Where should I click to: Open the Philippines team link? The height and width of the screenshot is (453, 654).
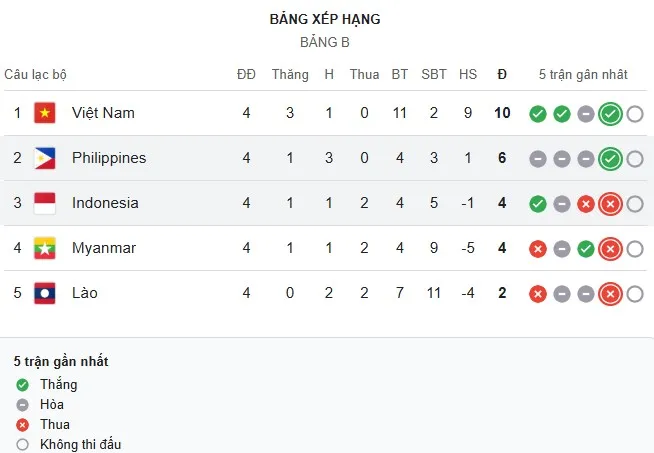[x=109, y=158]
